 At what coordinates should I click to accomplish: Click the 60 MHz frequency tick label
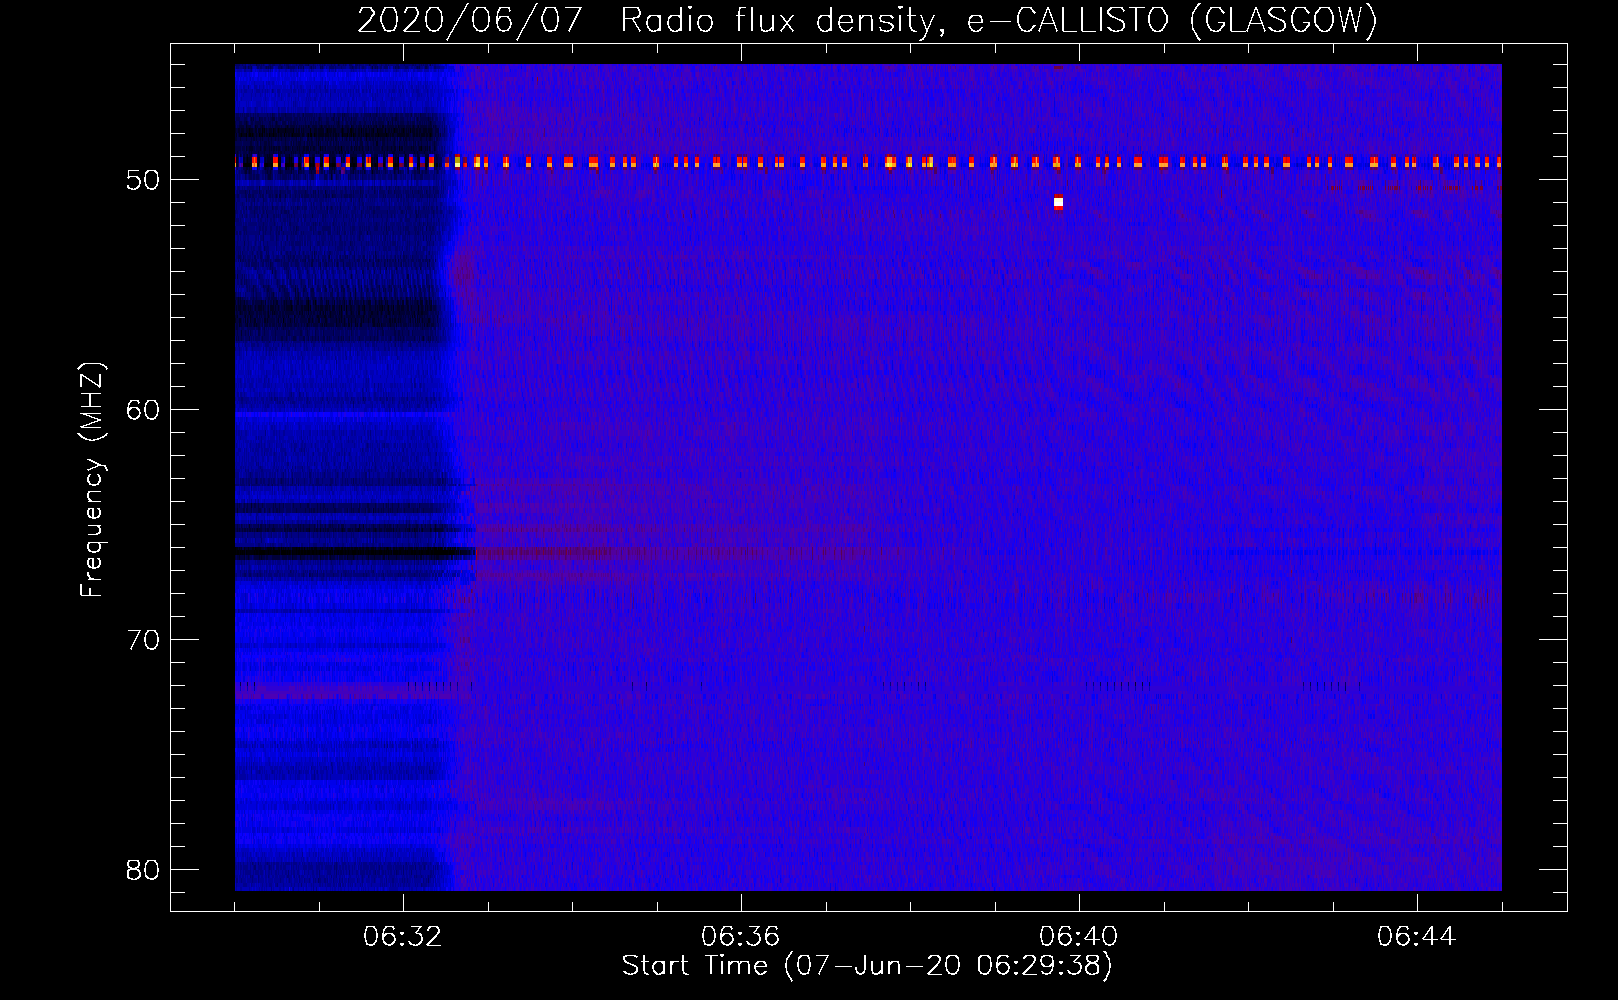[x=143, y=410]
